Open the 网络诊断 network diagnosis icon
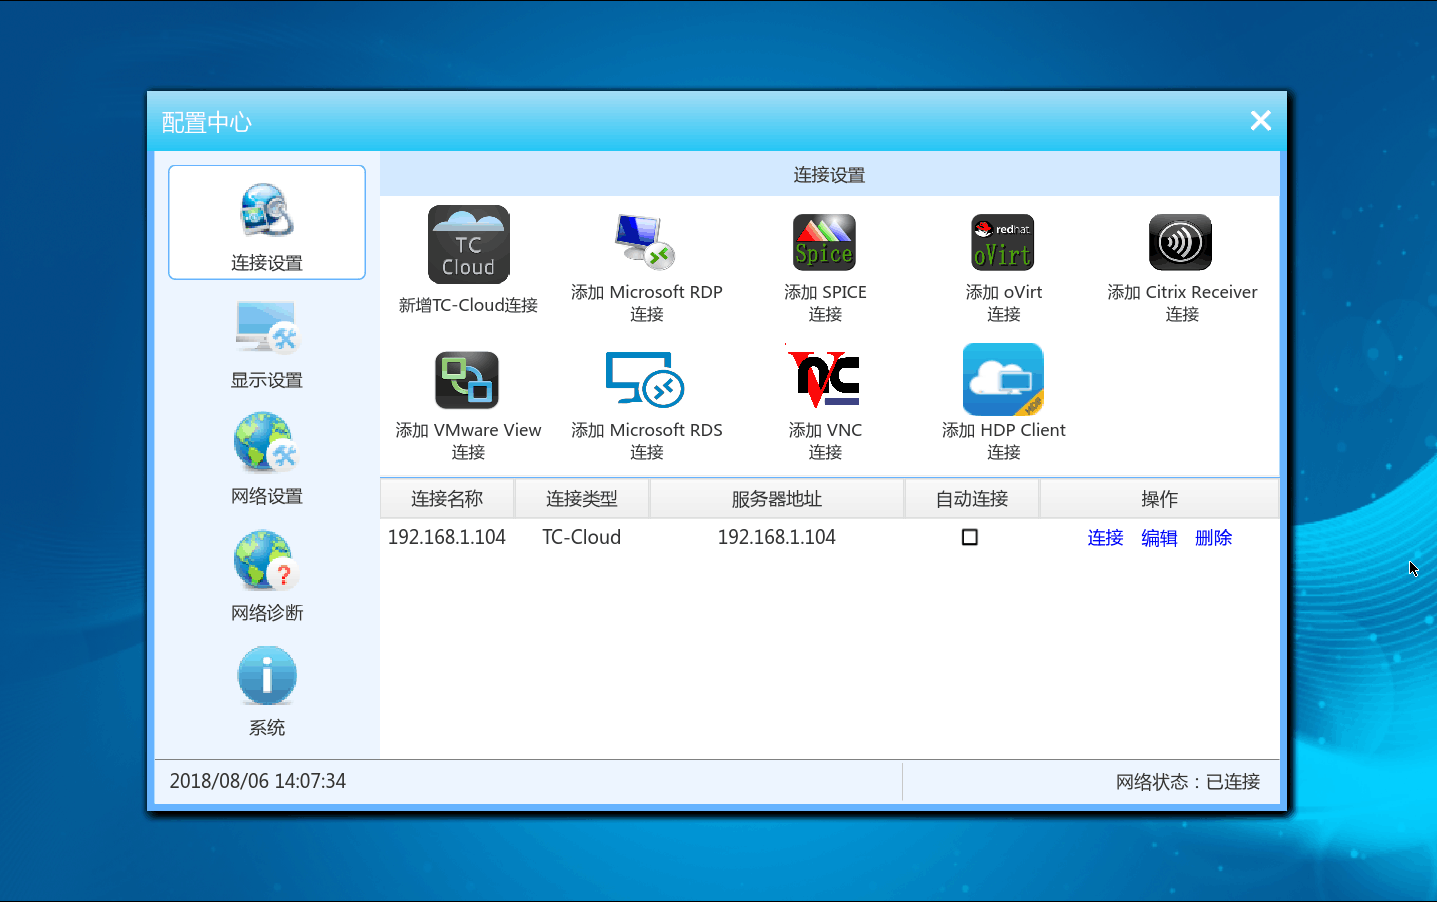Screen dimensions: 1437x902 [267, 560]
